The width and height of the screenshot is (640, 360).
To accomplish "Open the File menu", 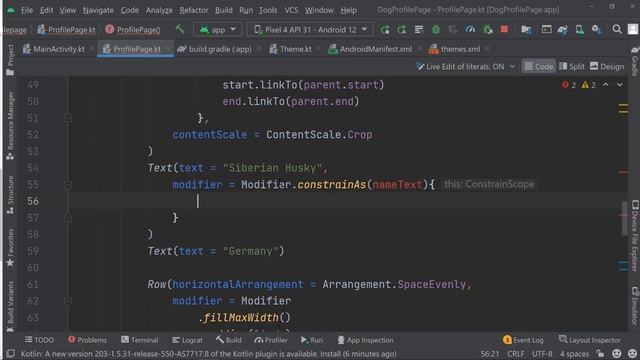I will point(27,10).
